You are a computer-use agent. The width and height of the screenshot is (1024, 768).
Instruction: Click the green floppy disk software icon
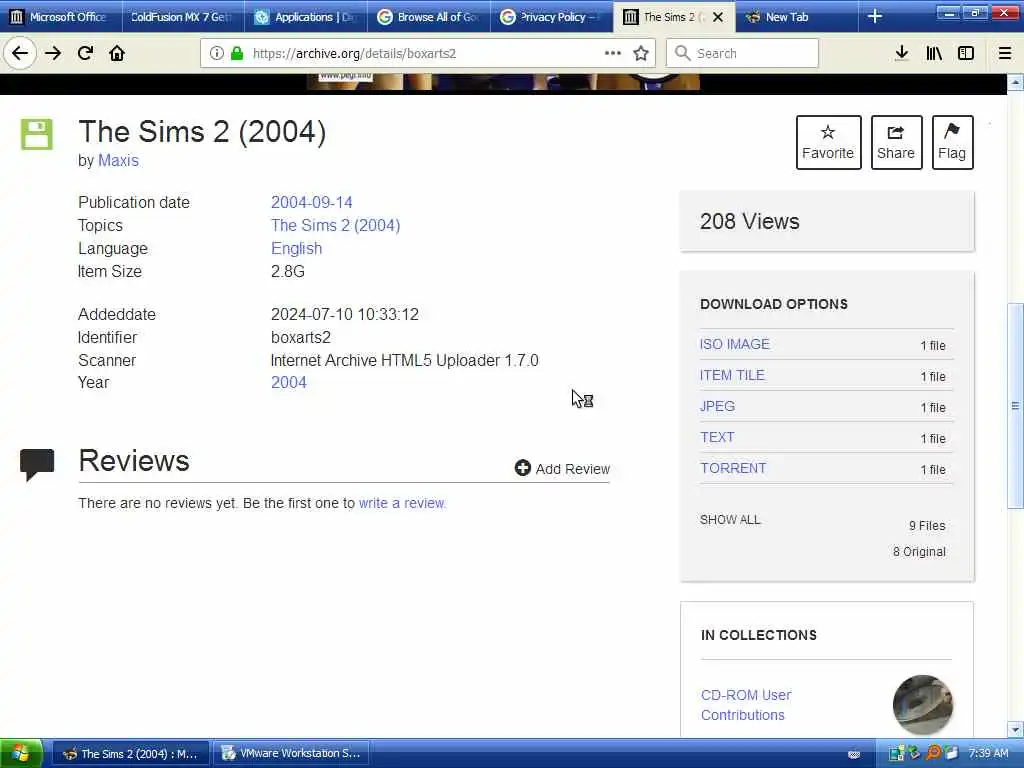click(37, 135)
